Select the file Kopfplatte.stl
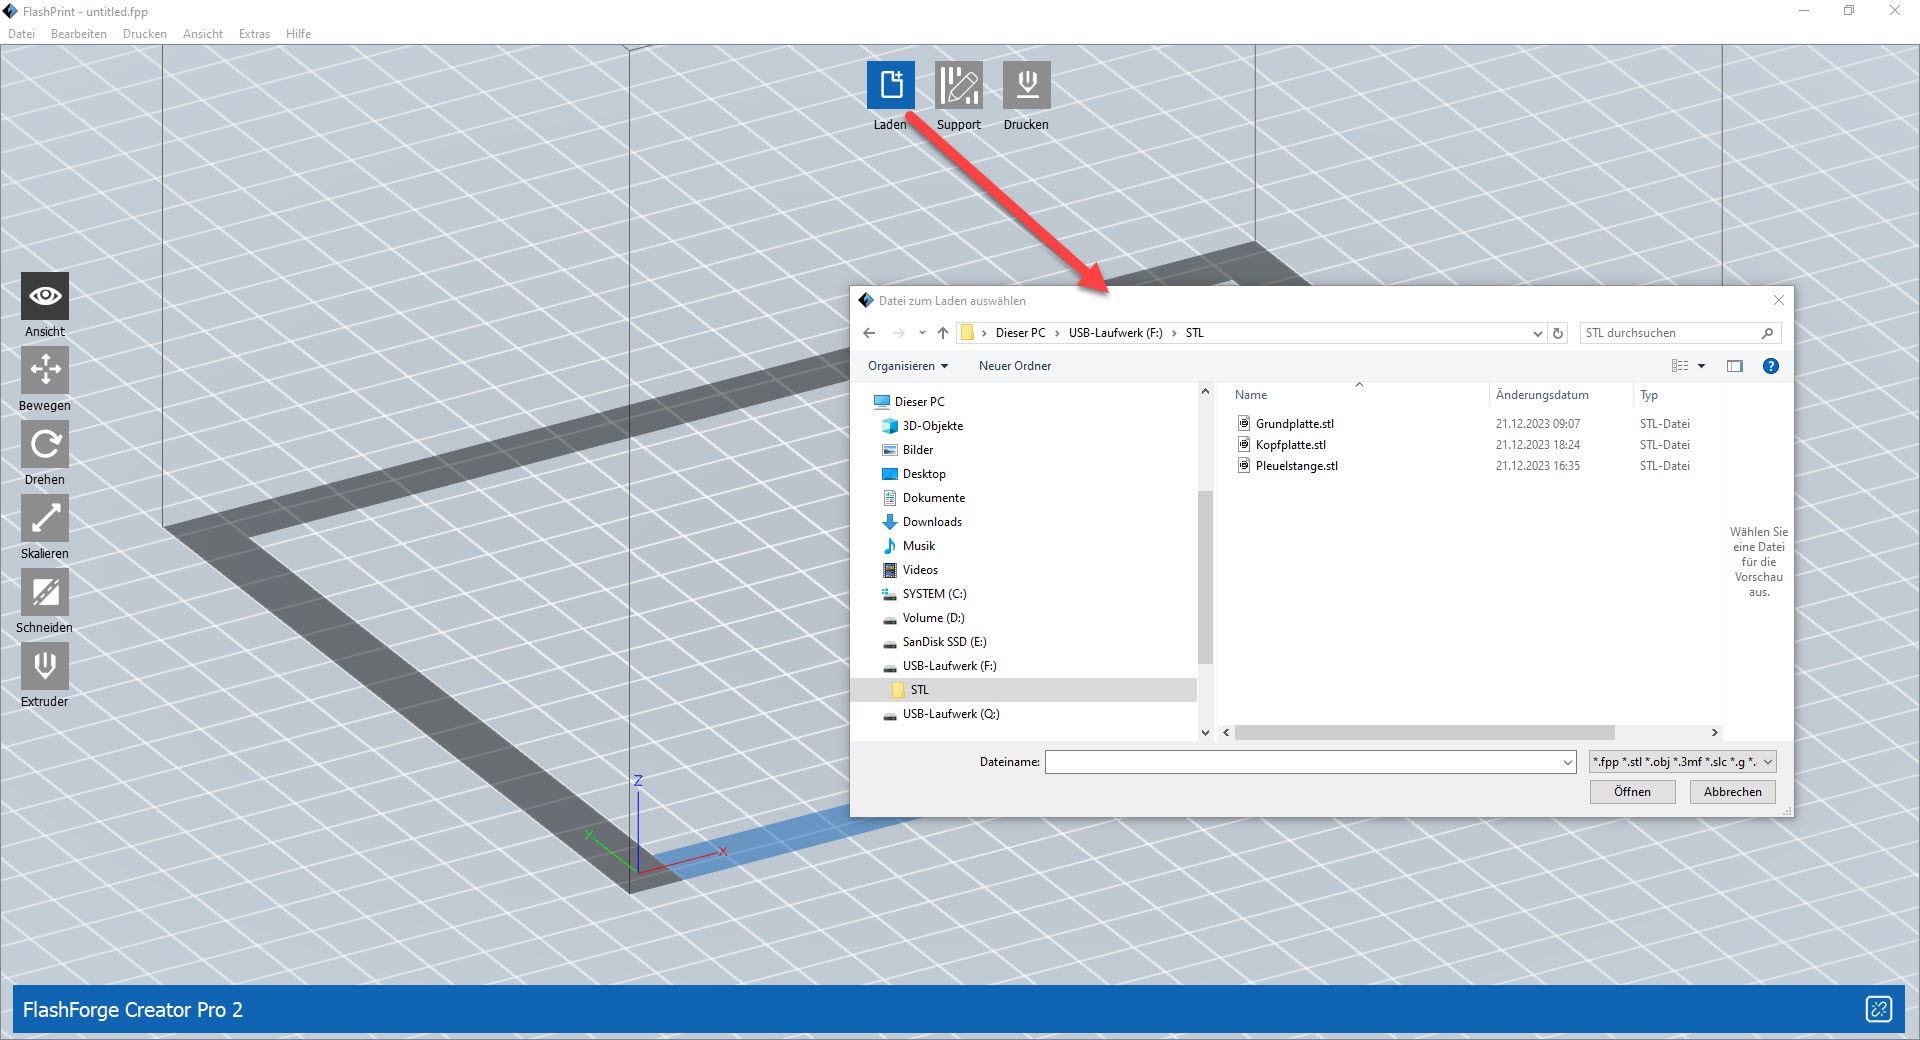This screenshot has width=1920, height=1040. (x=1291, y=445)
